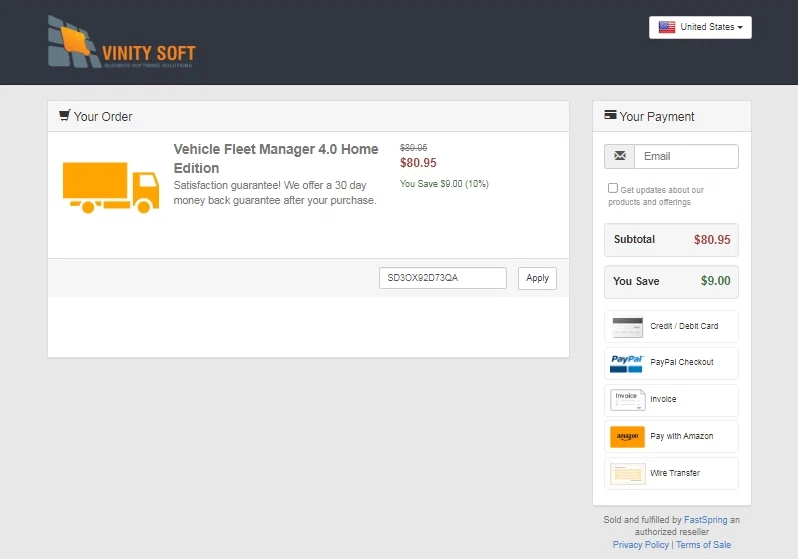
Task: Click the PayPal logo icon
Action: pos(628,364)
